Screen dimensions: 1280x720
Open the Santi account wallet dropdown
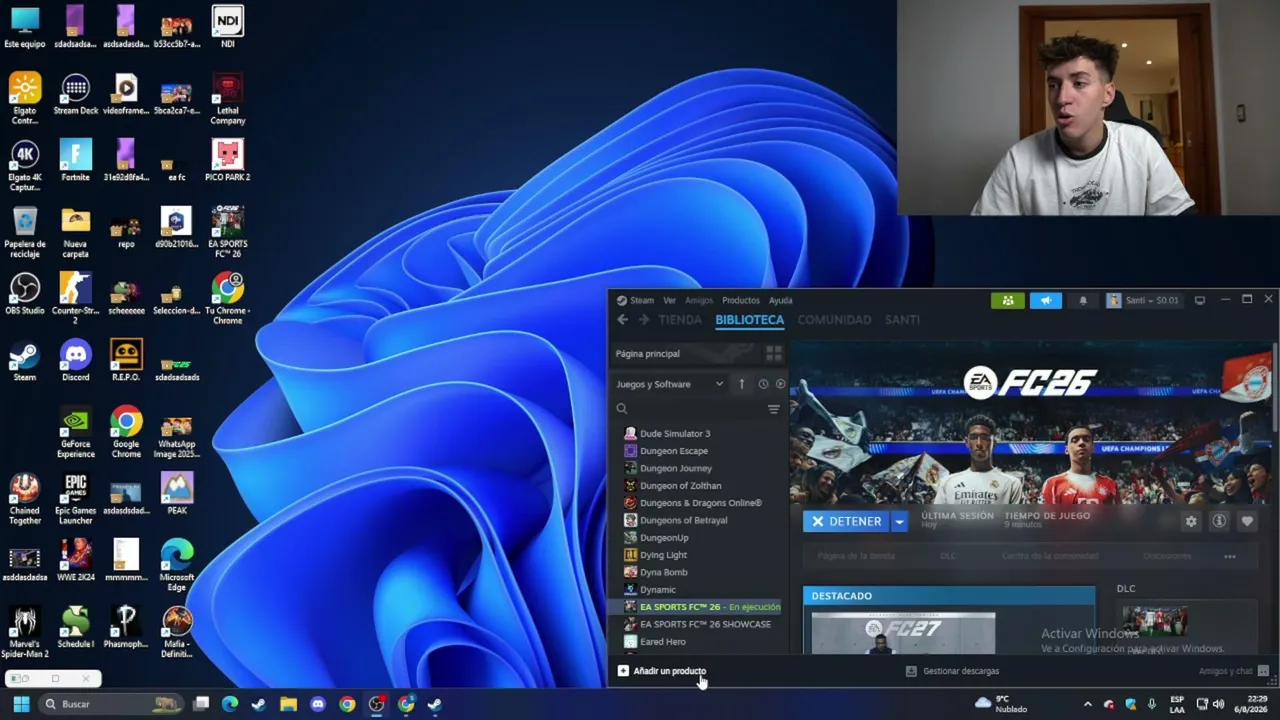pos(1142,300)
